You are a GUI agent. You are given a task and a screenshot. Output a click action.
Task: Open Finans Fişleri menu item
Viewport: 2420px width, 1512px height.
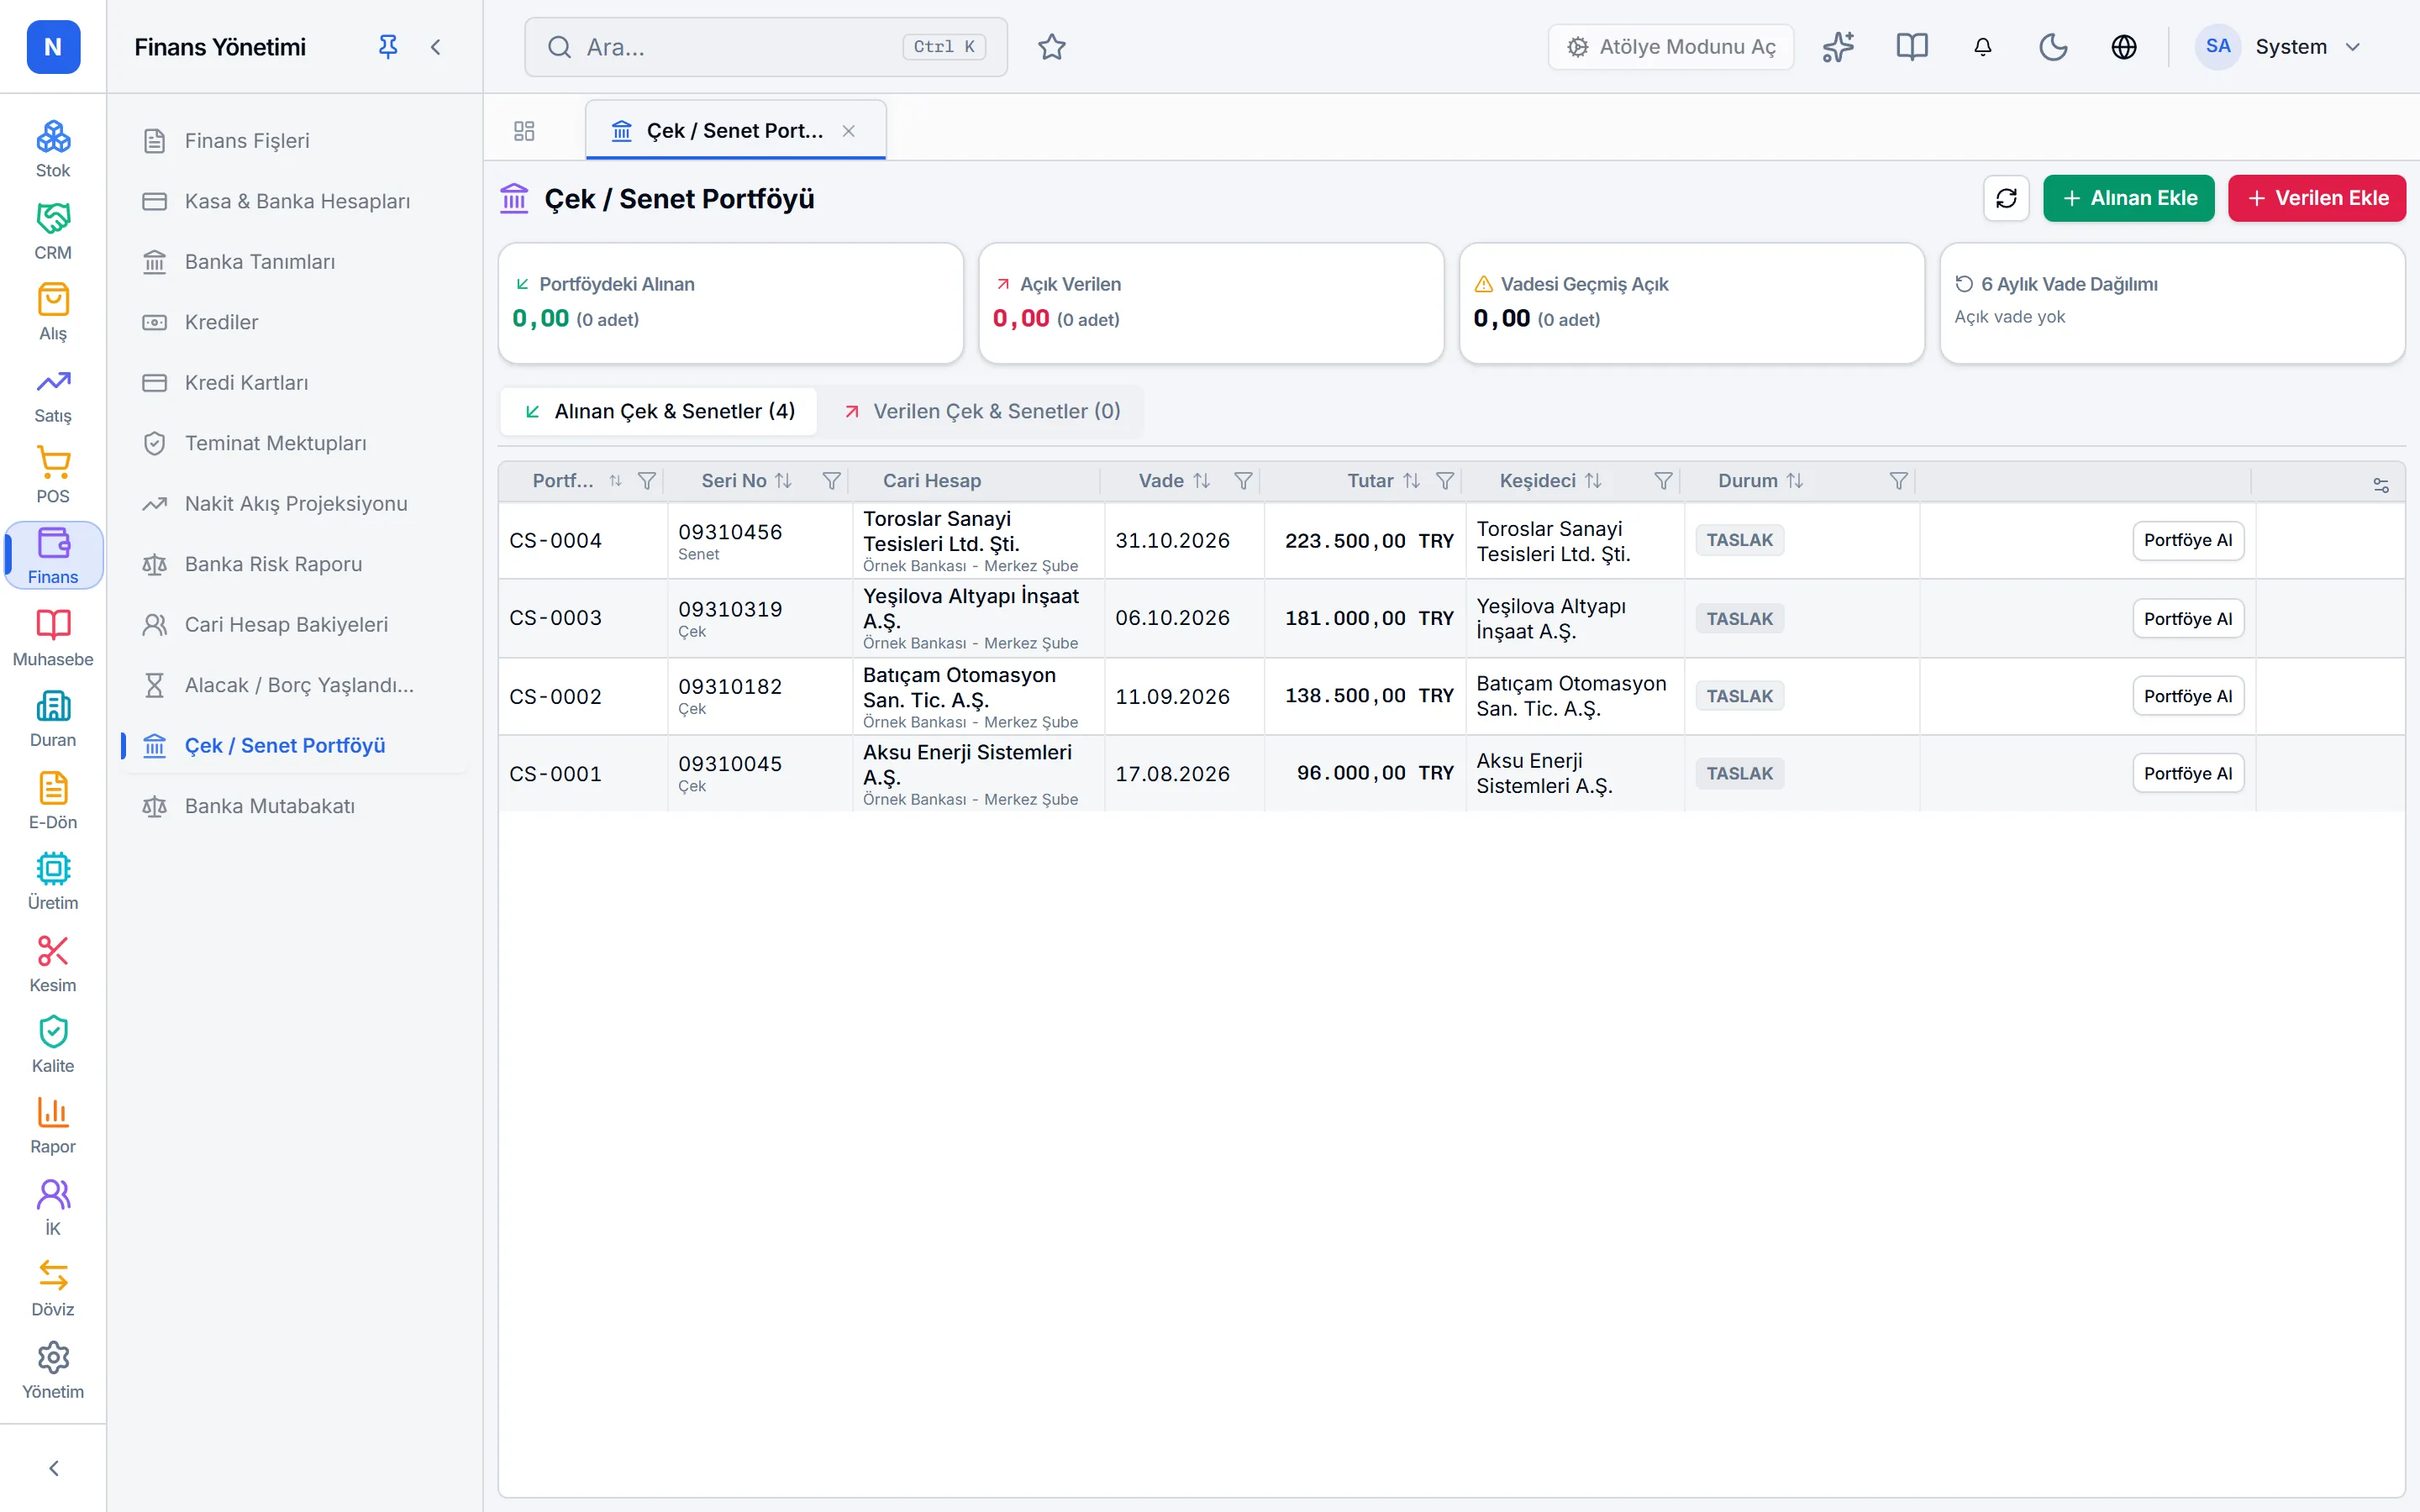[x=293, y=141]
